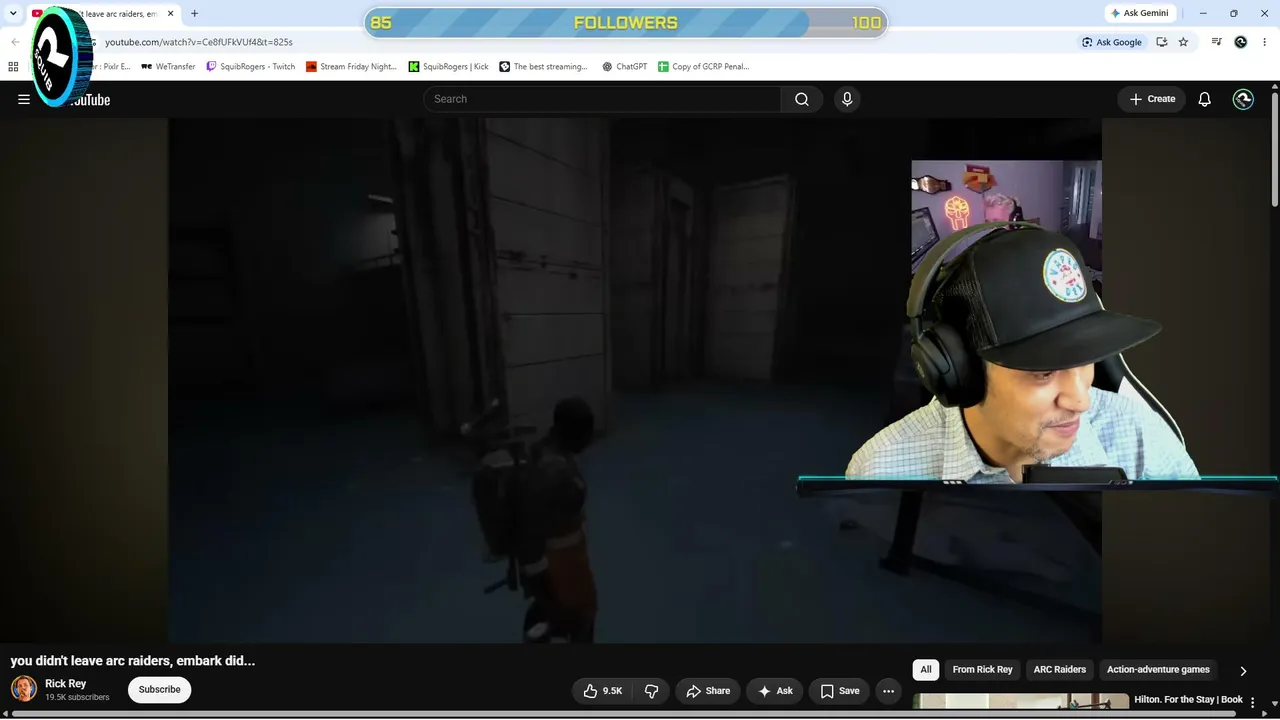1280x720 pixels.
Task: Open The best streaming bookmark
Action: [544, 67]
